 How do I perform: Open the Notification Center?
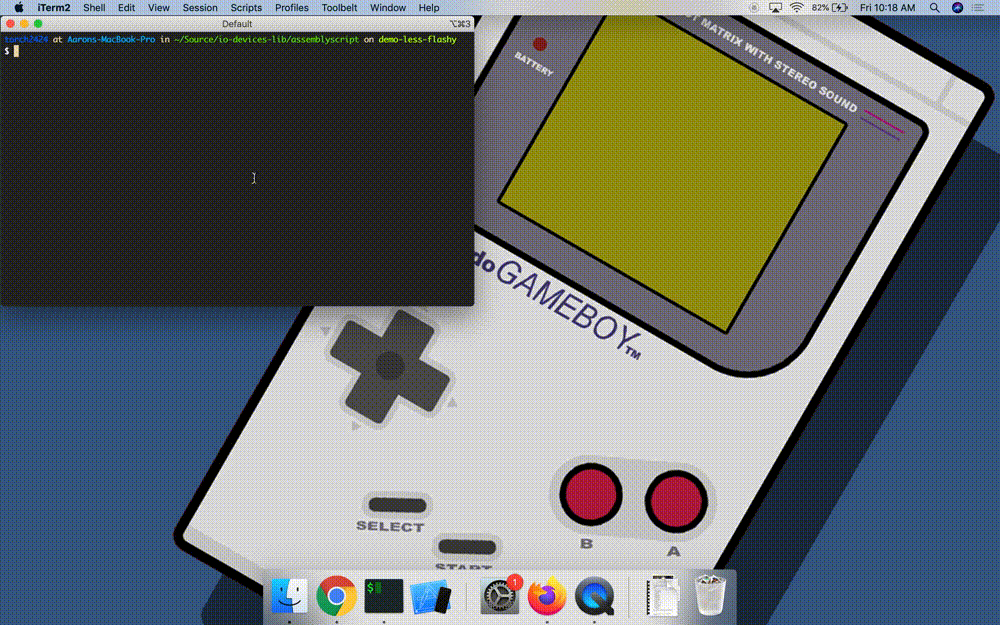point(978,8)
